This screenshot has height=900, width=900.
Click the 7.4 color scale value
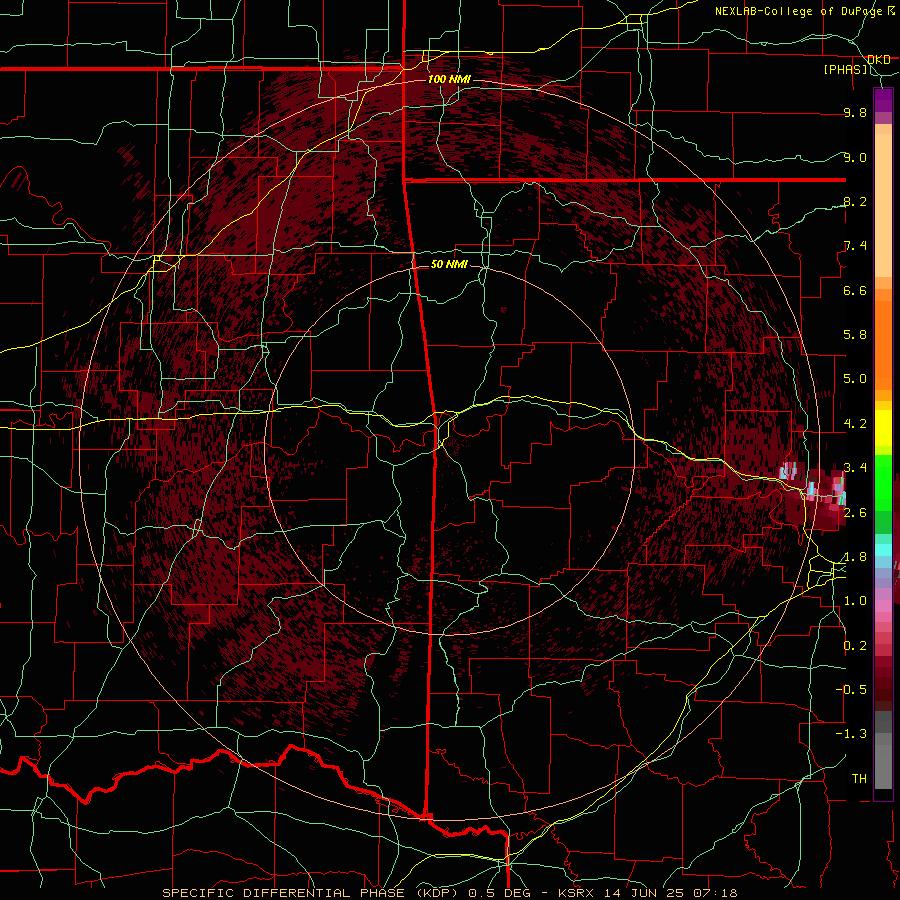855,246
